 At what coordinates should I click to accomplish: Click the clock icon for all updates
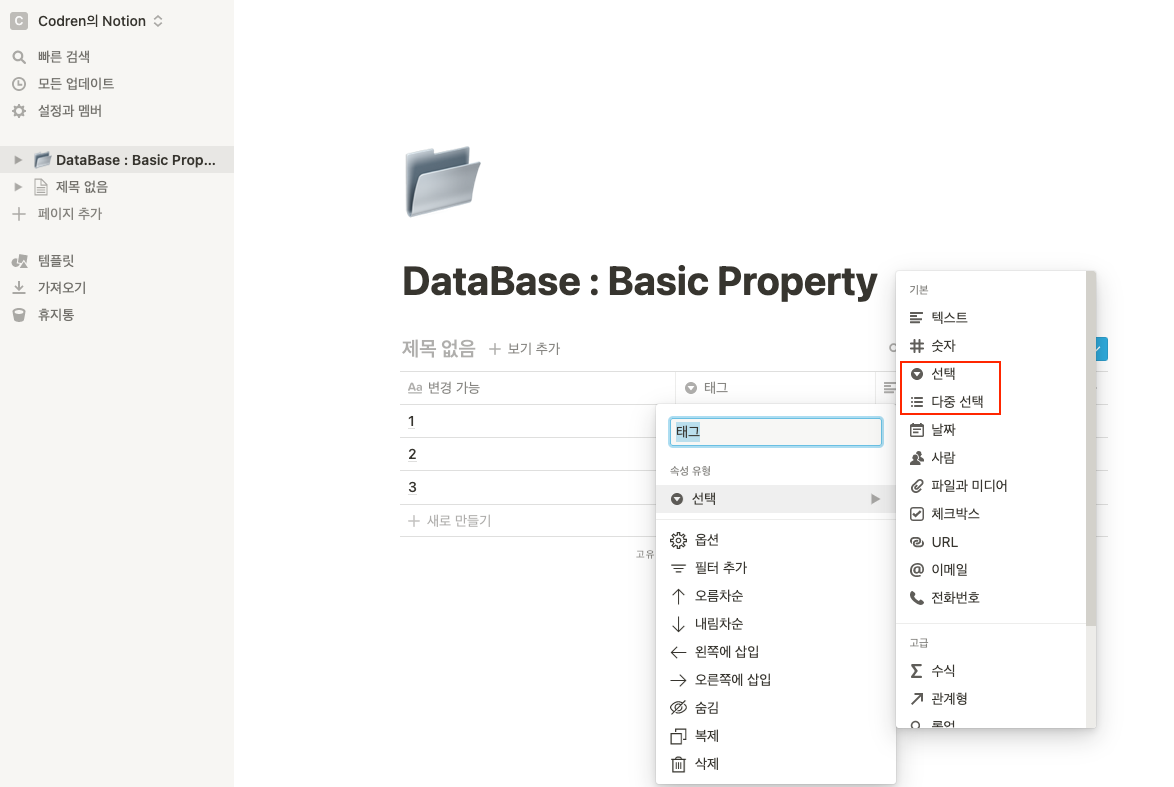pyautogui.click(x=19, y=84)
